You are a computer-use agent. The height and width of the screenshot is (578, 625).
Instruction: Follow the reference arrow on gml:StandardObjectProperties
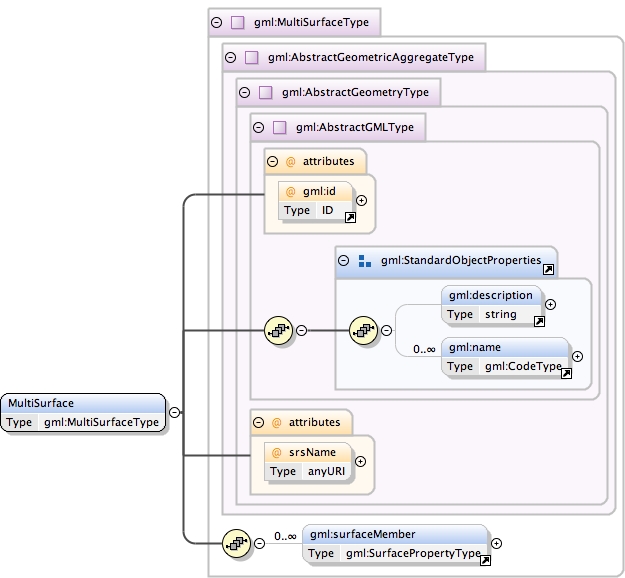coord(548,270)
